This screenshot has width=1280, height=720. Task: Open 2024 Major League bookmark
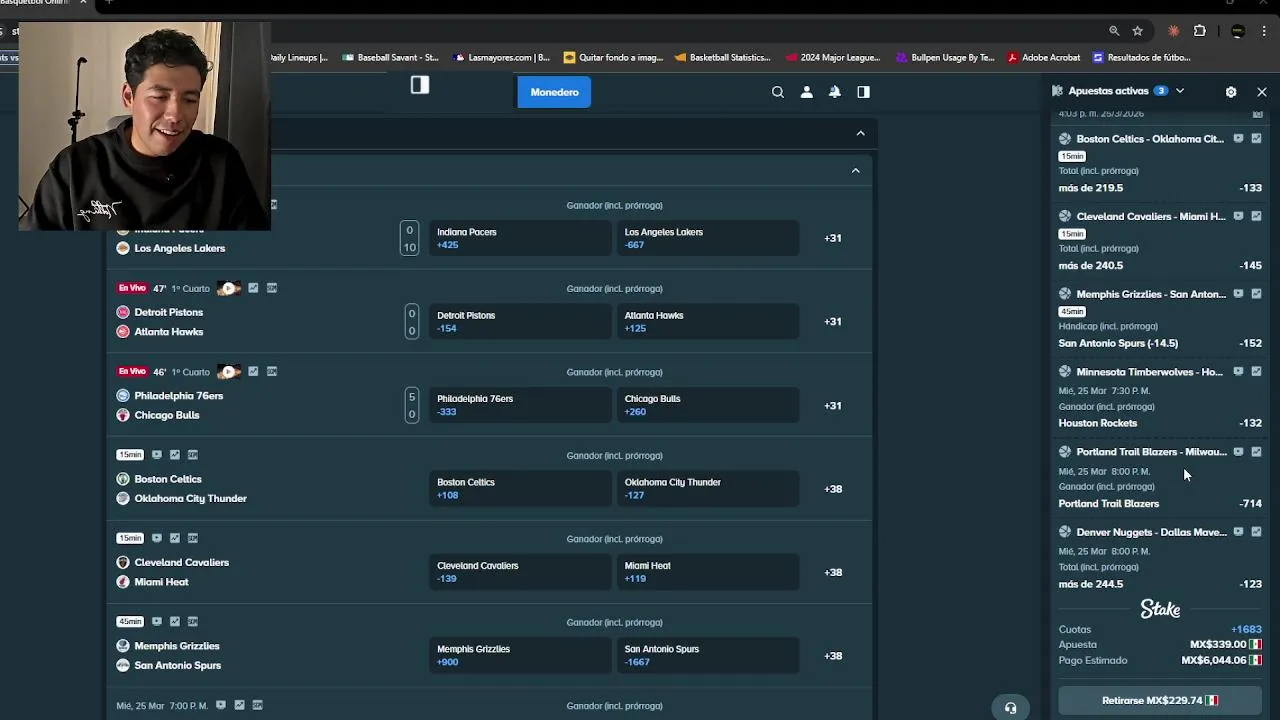point(833,57)
